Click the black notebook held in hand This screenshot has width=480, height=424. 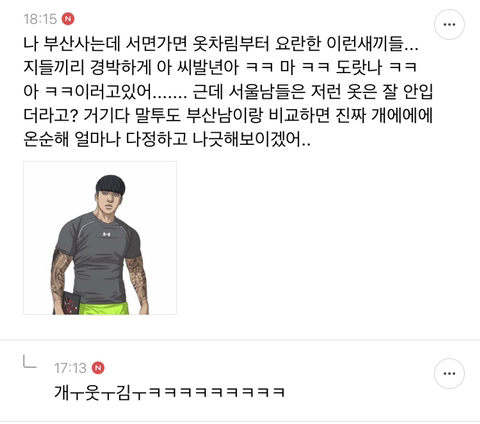(69, 303)
